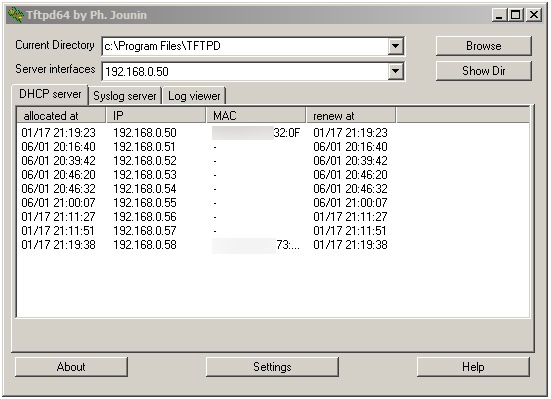The width and height of the screenshot is (551, 399).
Task: Click renew time 06/01 20:46:32
Action: (350, 189)
